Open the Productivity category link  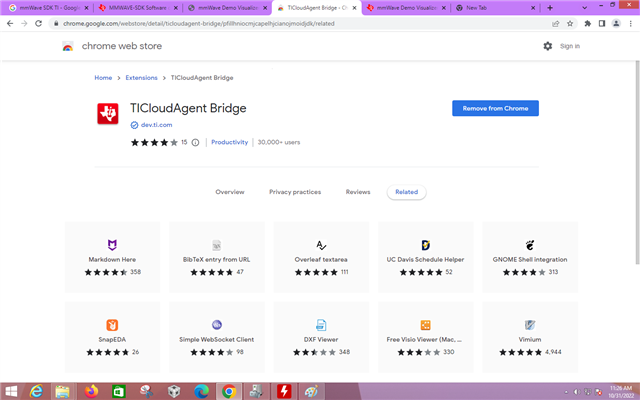coord(230,142)
